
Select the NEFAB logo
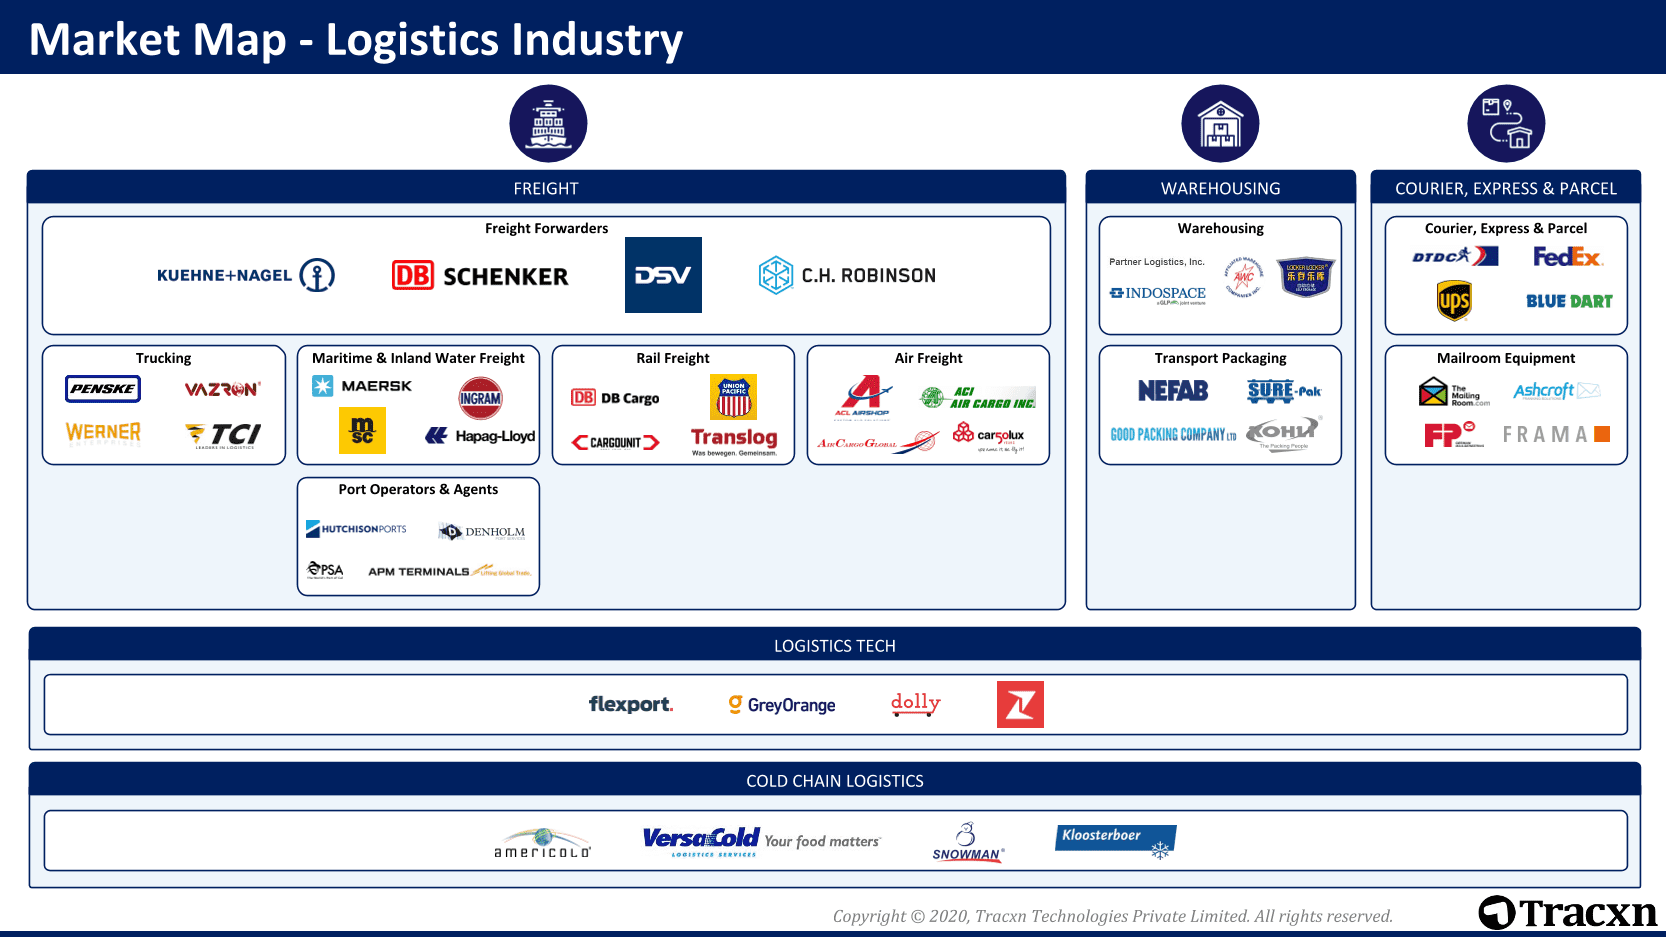click(1173, 391)
